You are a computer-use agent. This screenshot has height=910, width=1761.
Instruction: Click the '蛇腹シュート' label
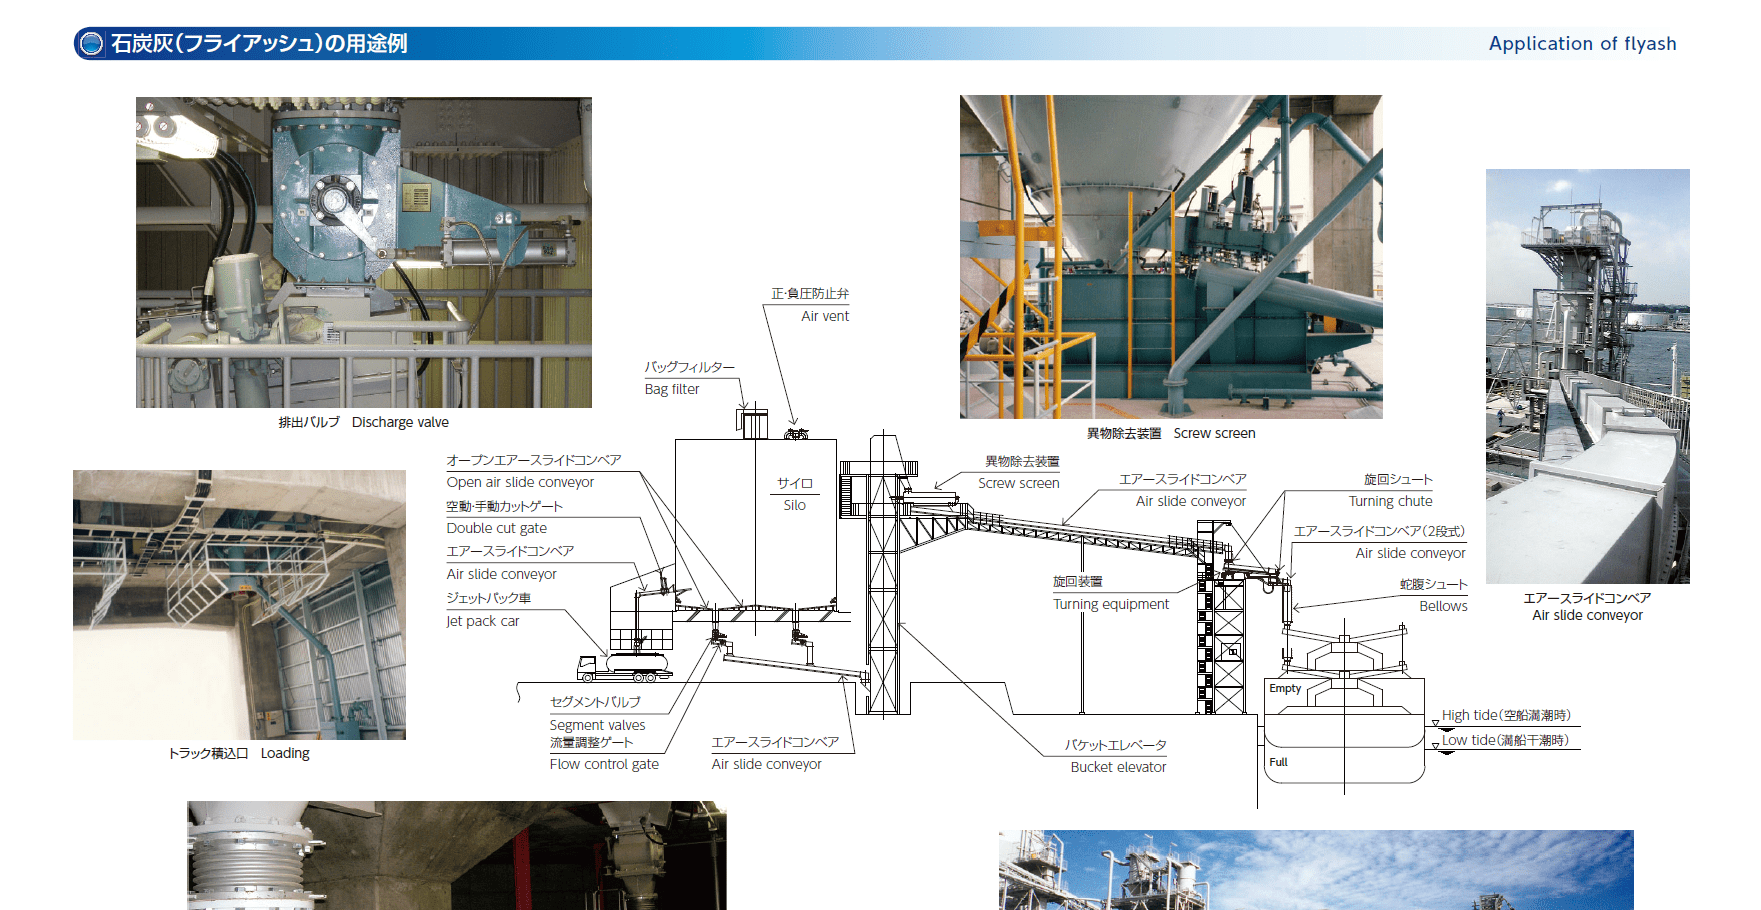click(1434, 584)
